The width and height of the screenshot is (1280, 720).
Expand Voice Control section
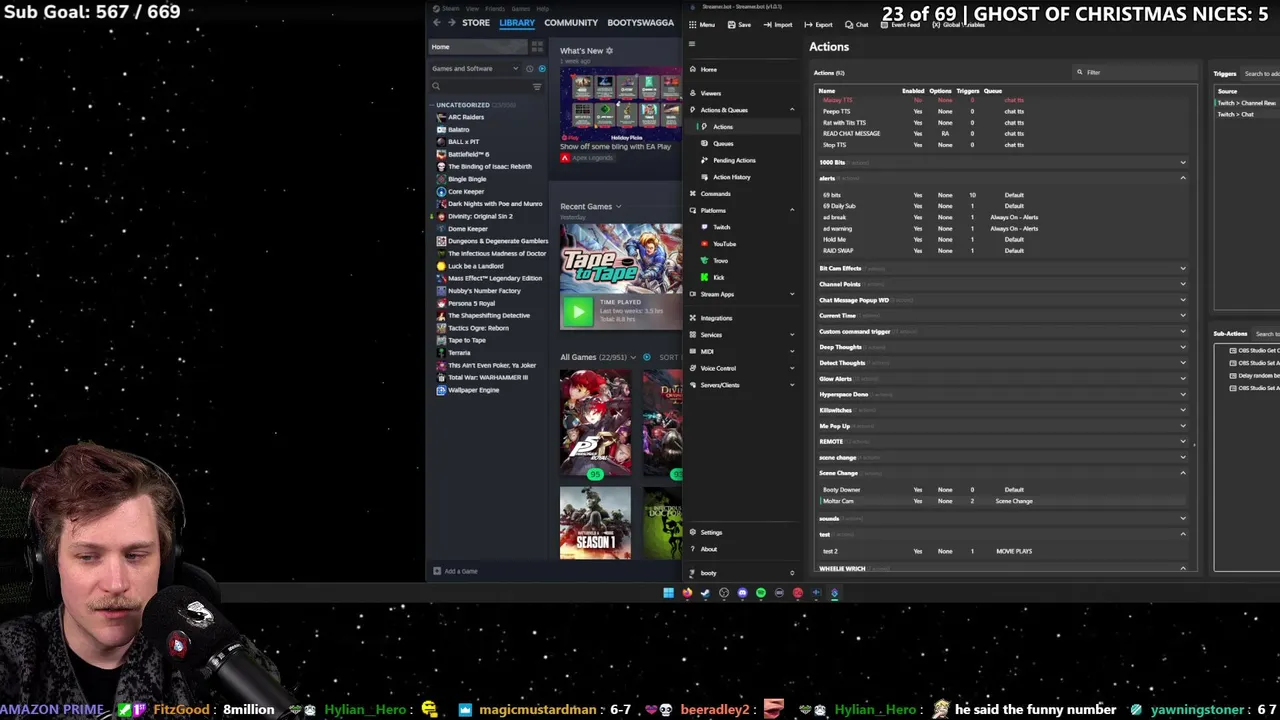(x=792, y=369)
